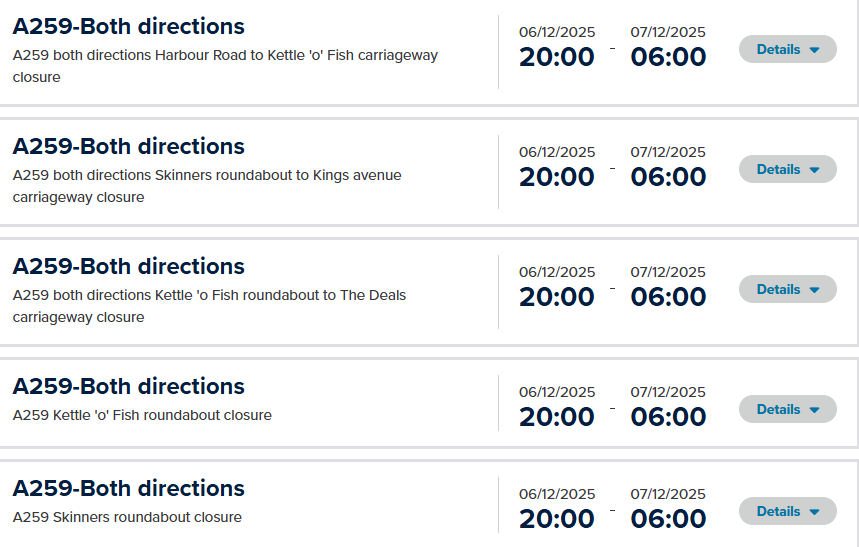The height and width of the screenshot is (547, 859).
Task: Click 'A259 Skinners roundabout closure' text
Action: (127, 517)
